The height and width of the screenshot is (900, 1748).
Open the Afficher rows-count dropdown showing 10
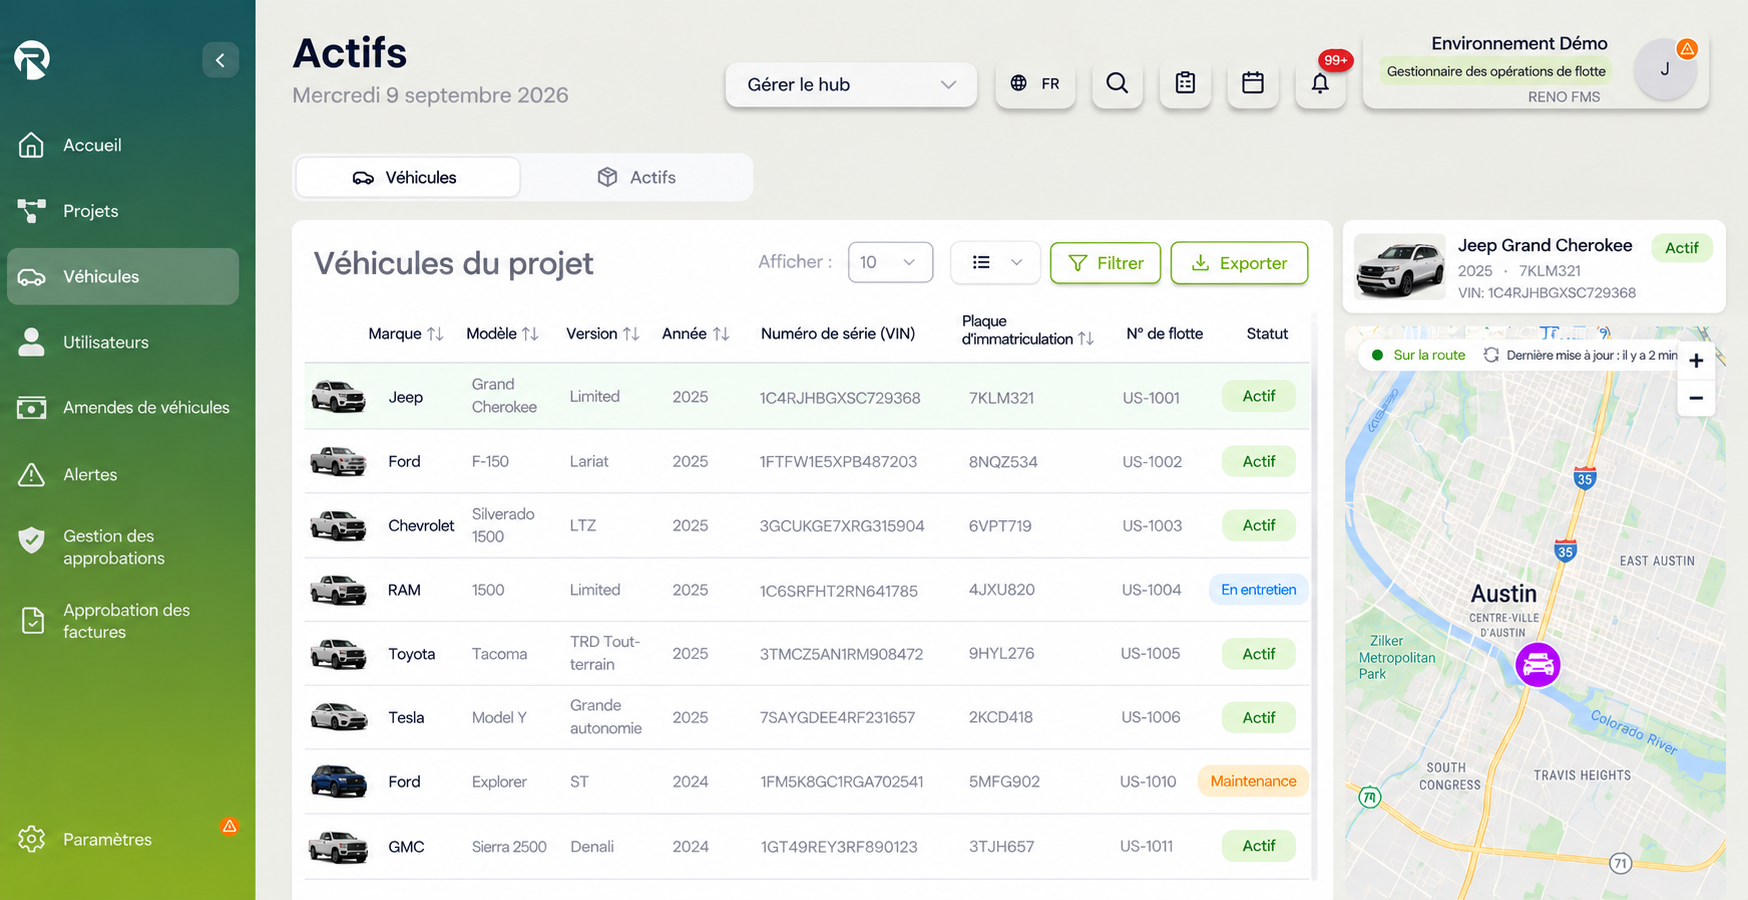coord(890,262)
